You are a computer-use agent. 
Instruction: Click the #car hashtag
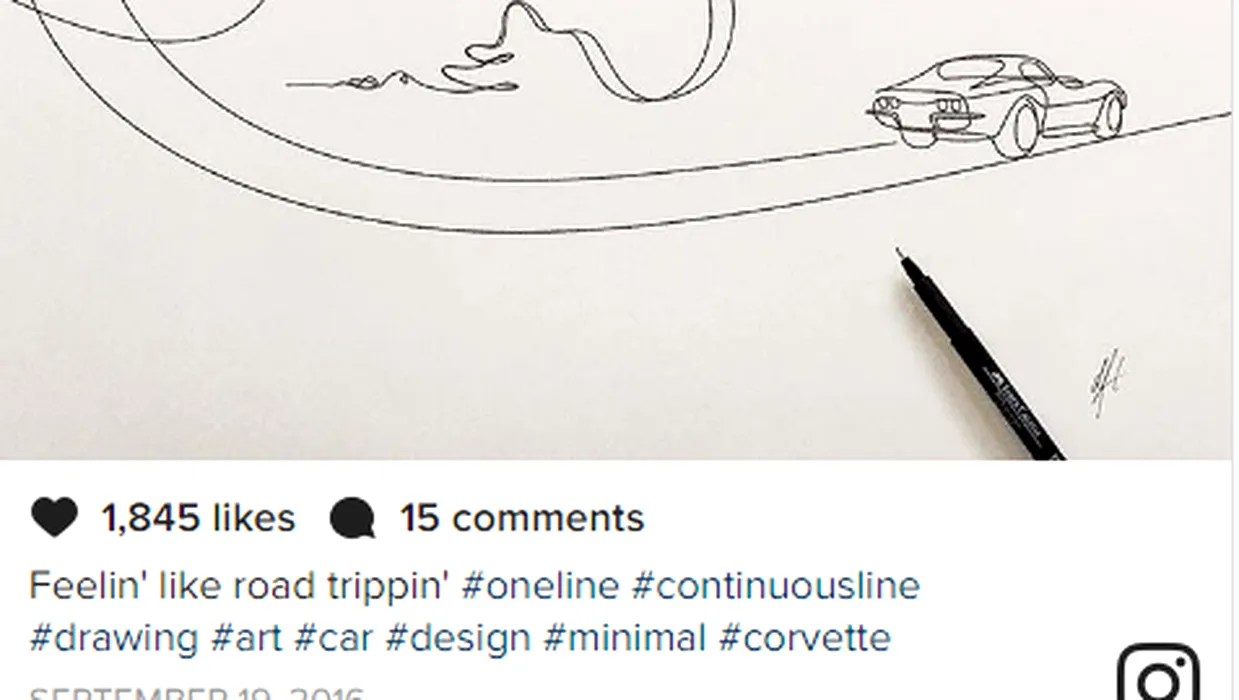click(334, 638)
